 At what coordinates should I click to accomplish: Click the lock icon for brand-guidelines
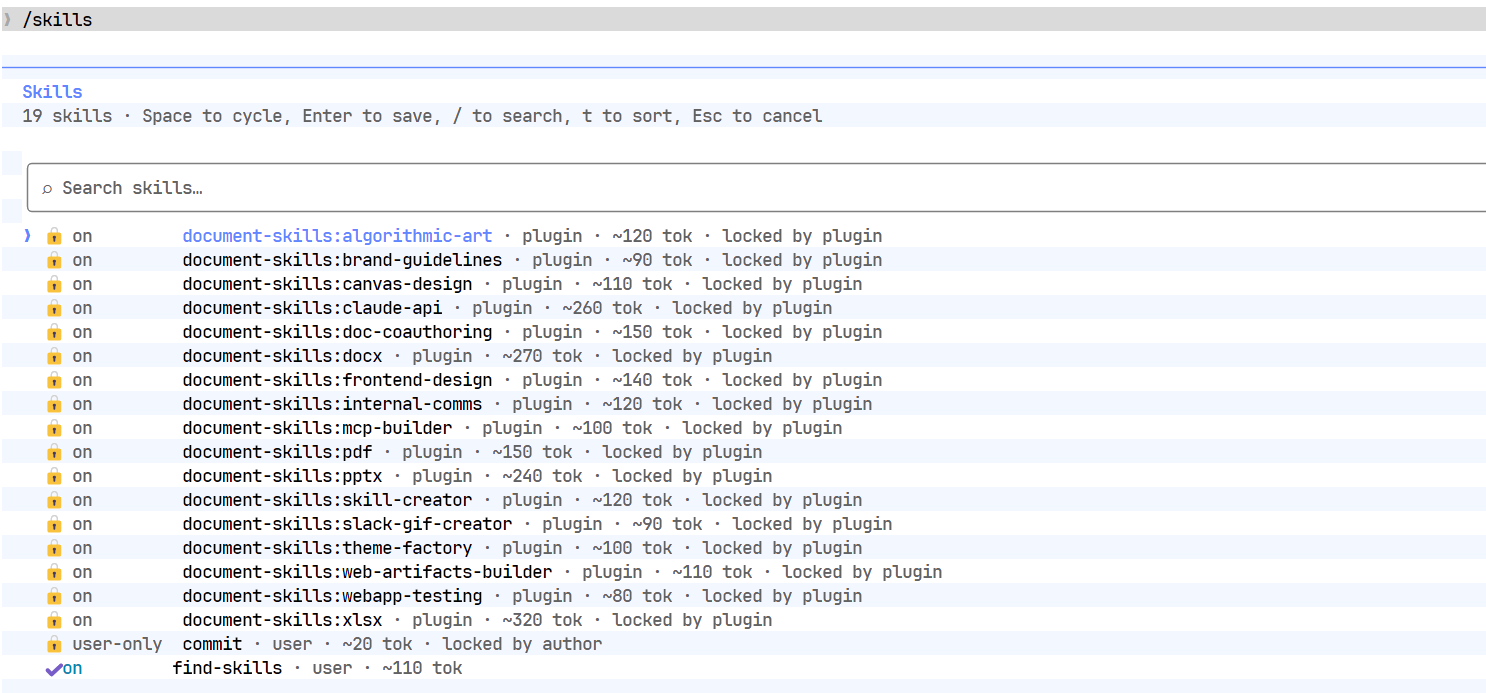coord(54,260)
